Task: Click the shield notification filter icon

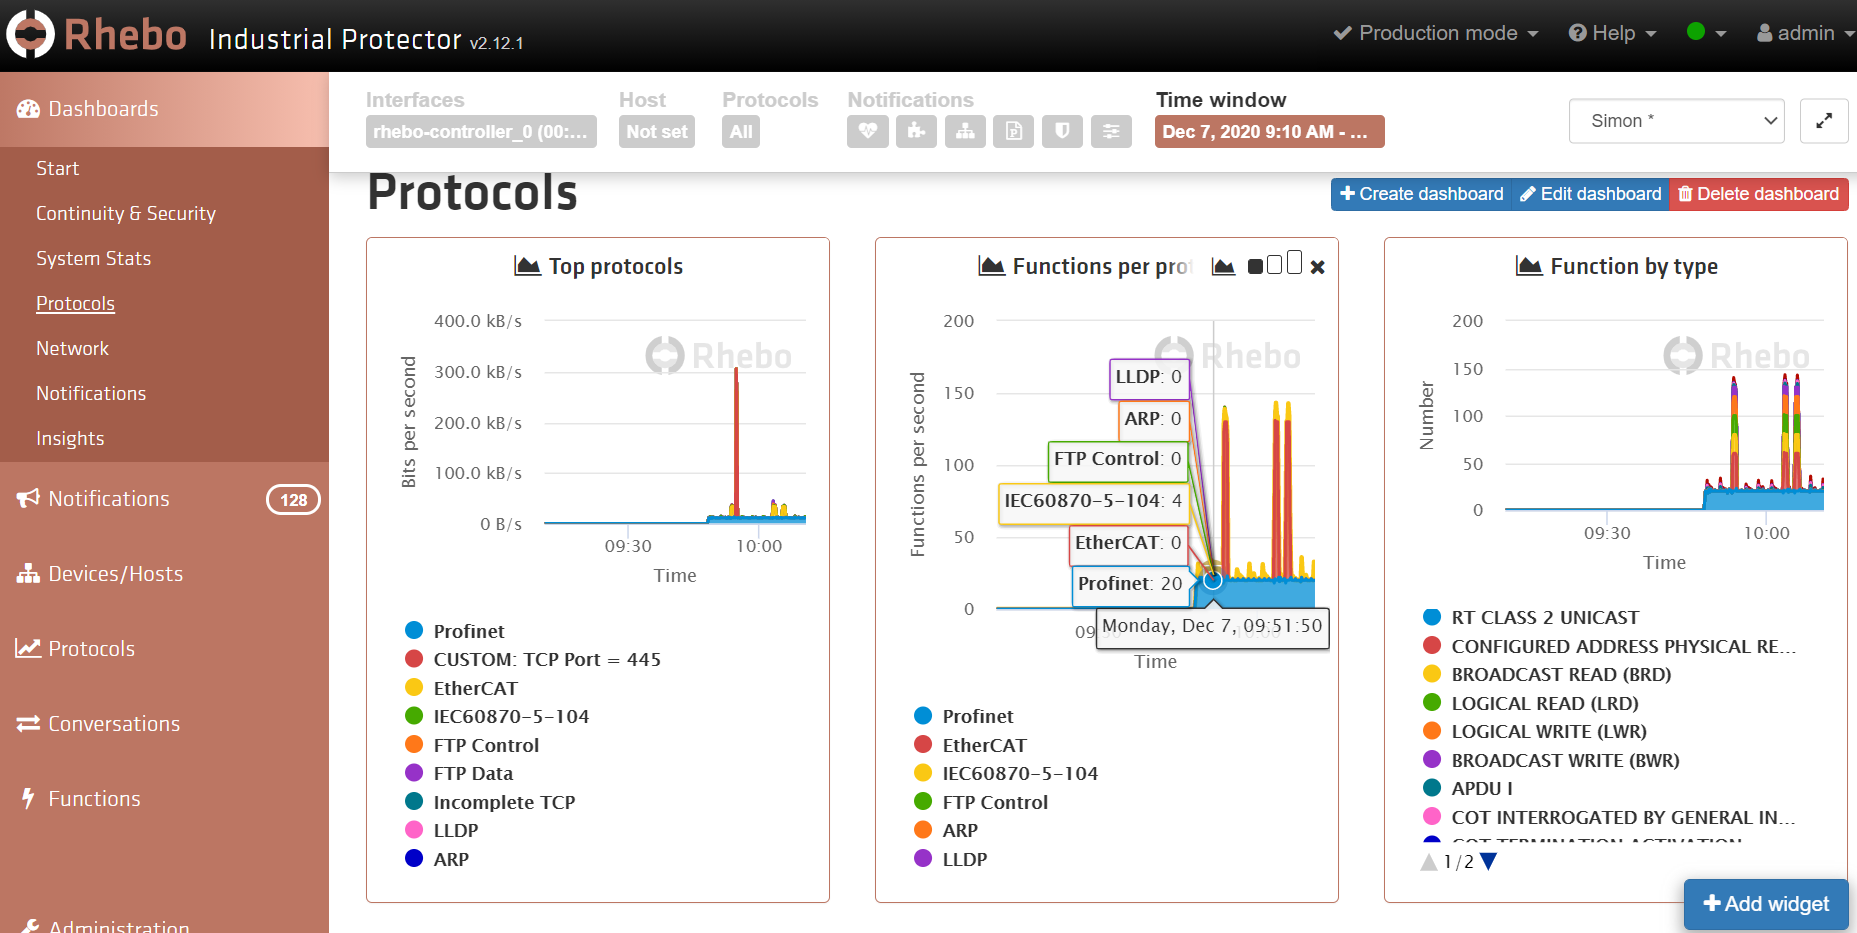Action: point(1062,131)
